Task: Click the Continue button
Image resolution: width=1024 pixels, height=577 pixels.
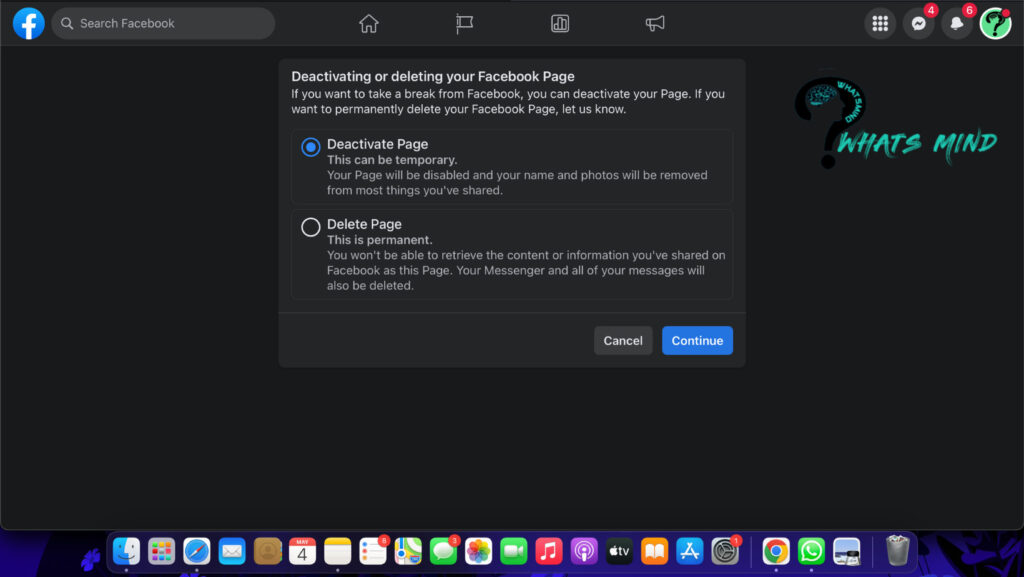Action: (x=697, y=341)
